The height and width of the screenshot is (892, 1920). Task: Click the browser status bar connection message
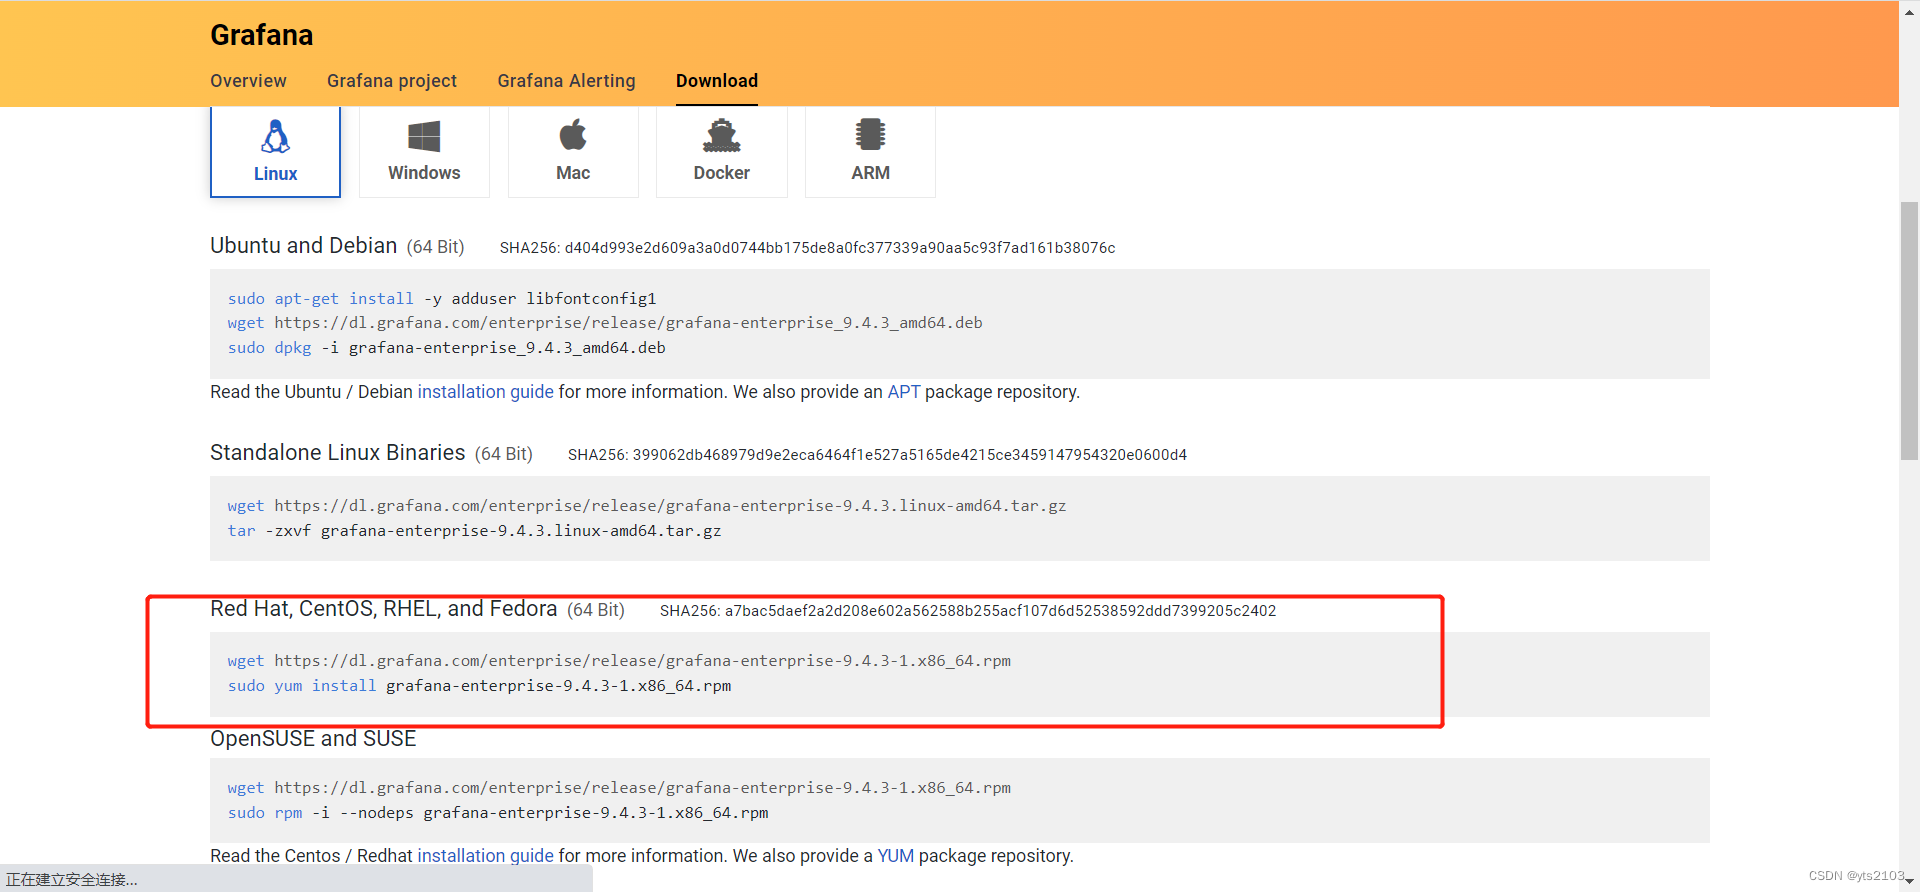72,879
